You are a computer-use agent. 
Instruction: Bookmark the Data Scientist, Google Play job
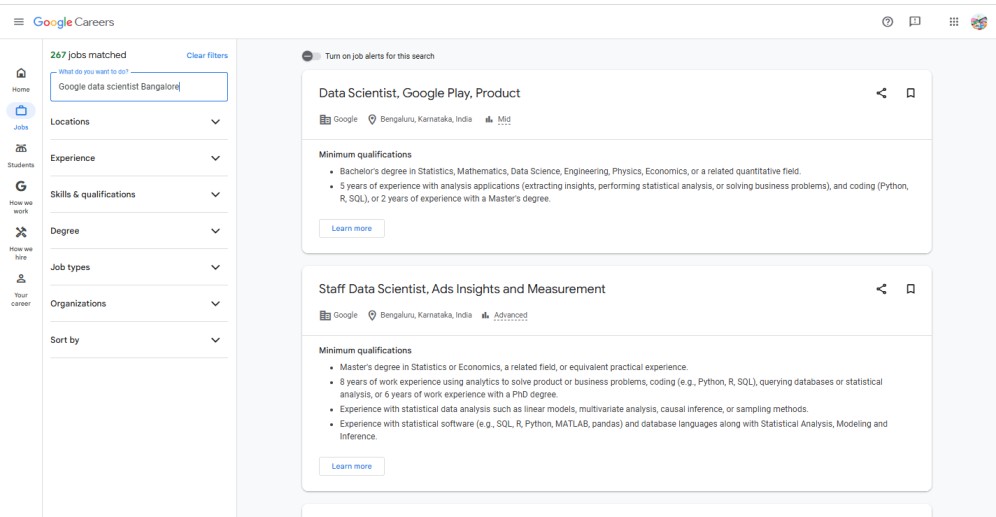pyautogui.click(x=910, y=93)
